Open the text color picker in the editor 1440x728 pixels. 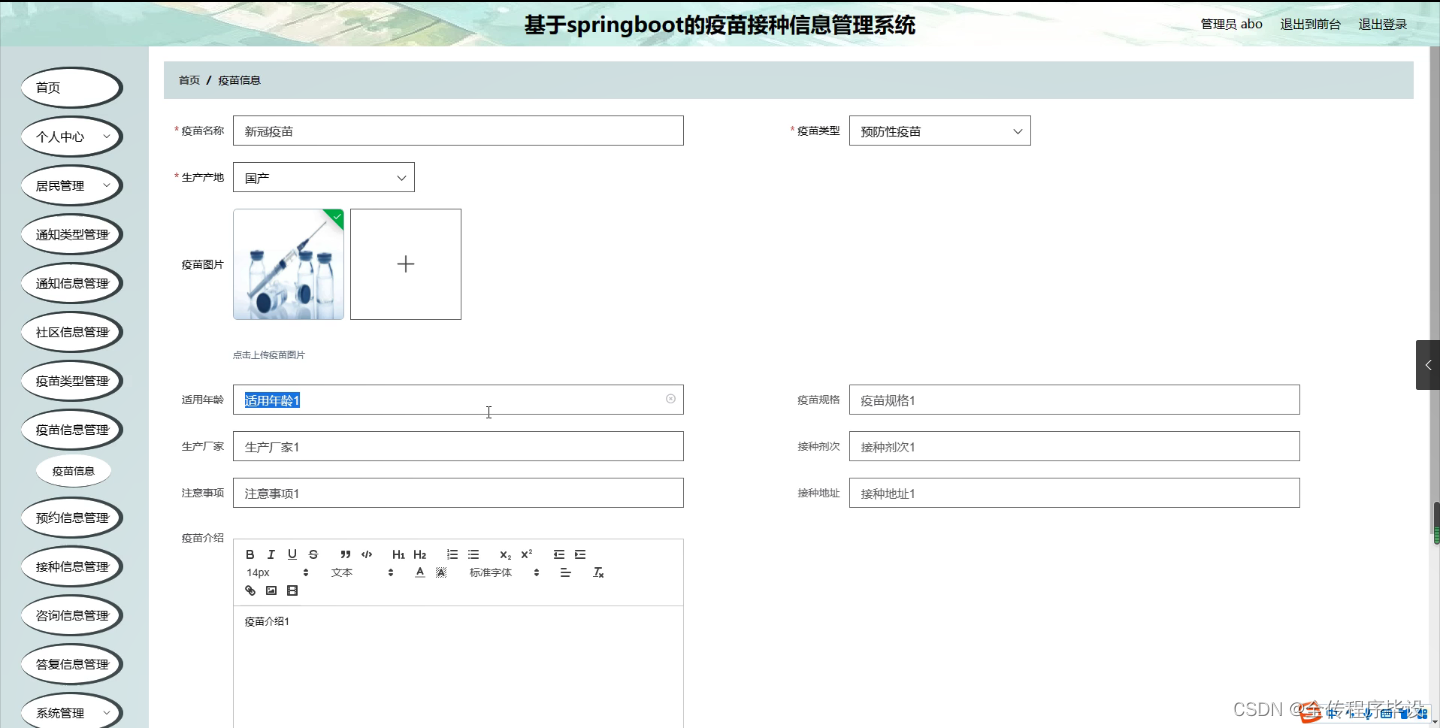[x=420, y=572]
